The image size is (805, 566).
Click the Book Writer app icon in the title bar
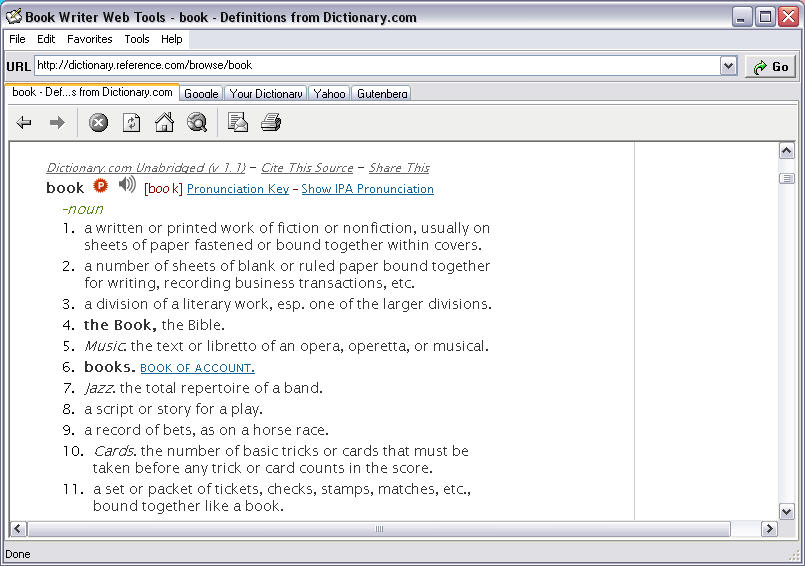coord(13,17)
